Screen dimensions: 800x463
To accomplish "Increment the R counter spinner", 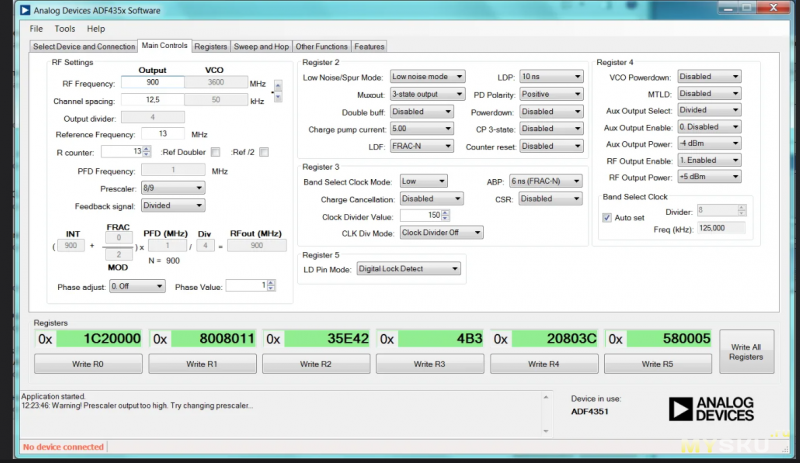I will 147,148.
